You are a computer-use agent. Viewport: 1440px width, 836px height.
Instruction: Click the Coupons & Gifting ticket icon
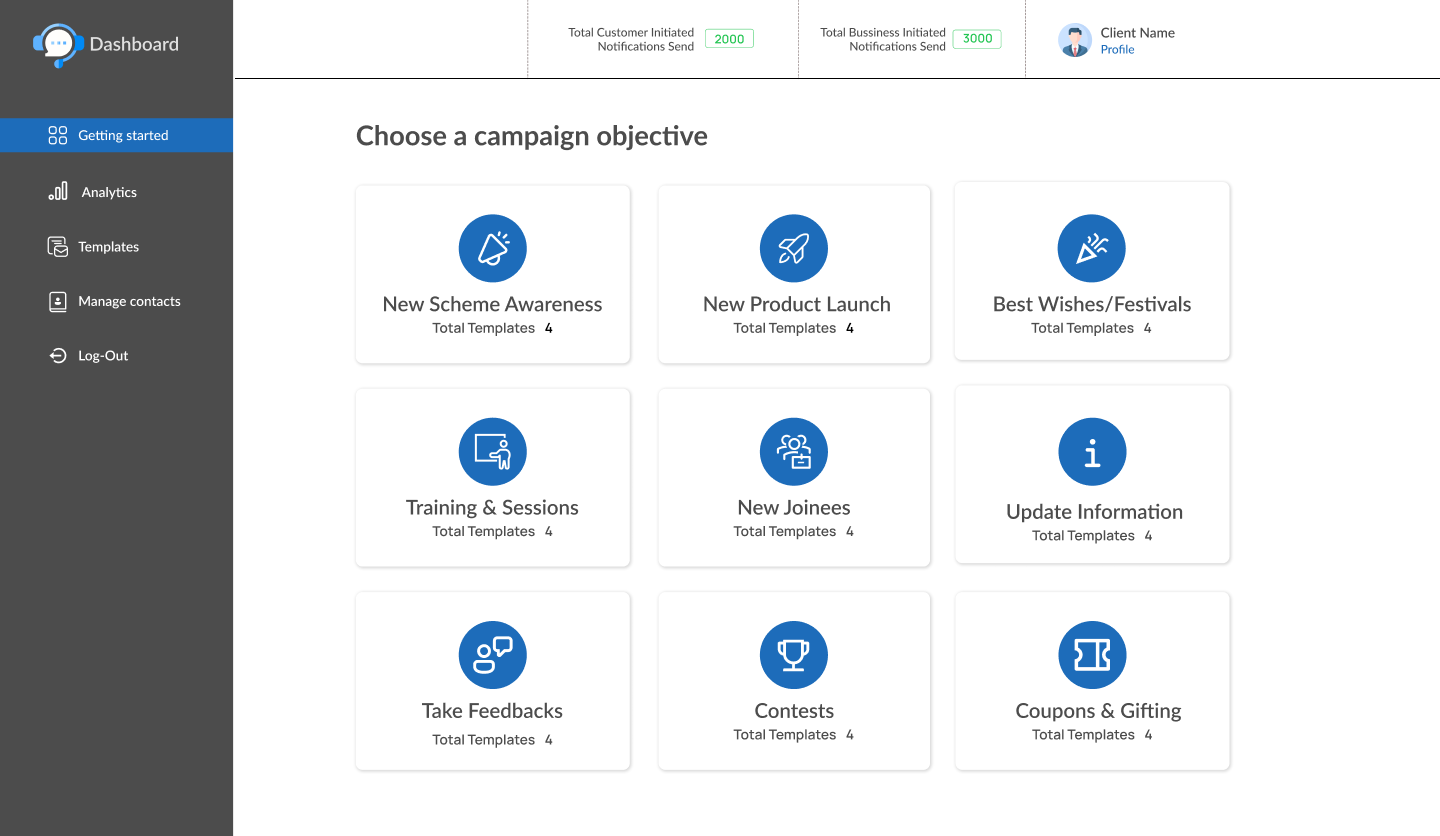1092,655
